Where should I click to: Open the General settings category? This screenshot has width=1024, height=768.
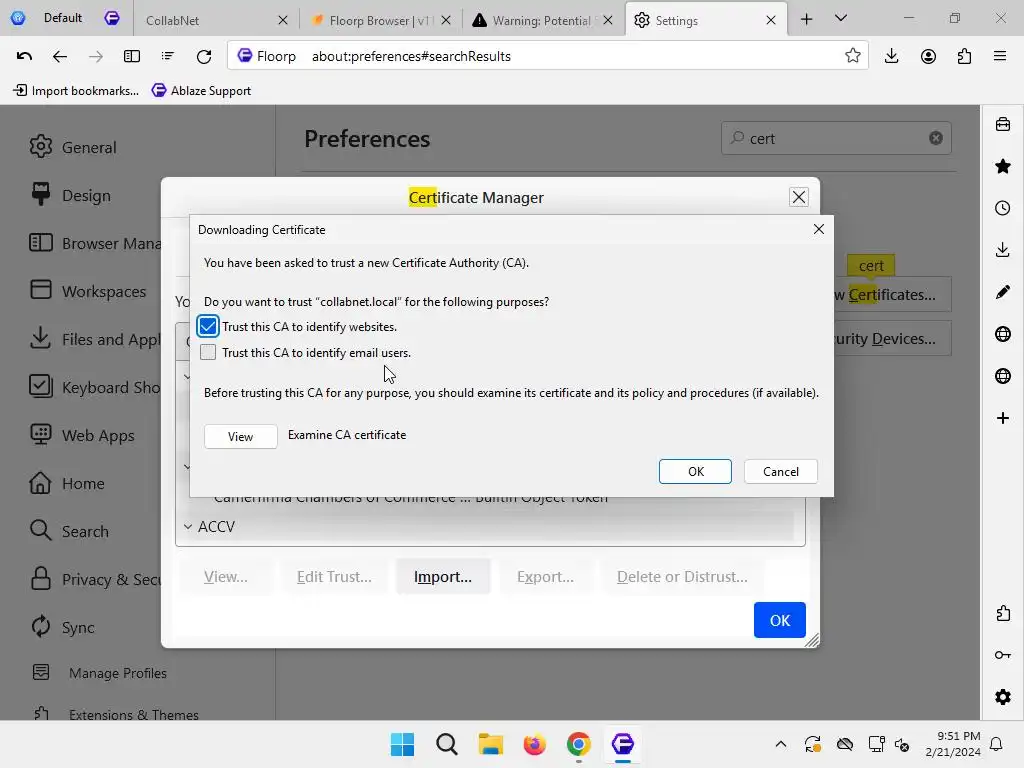click(x=73, y=147)
